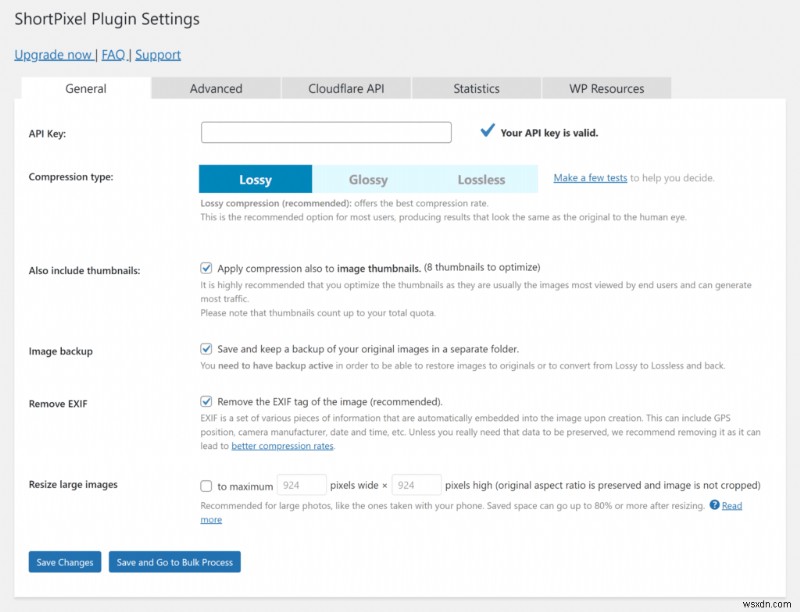This screenshot has height=612, width=800.
Task: Open the Support link
Action: coord(158,55)
